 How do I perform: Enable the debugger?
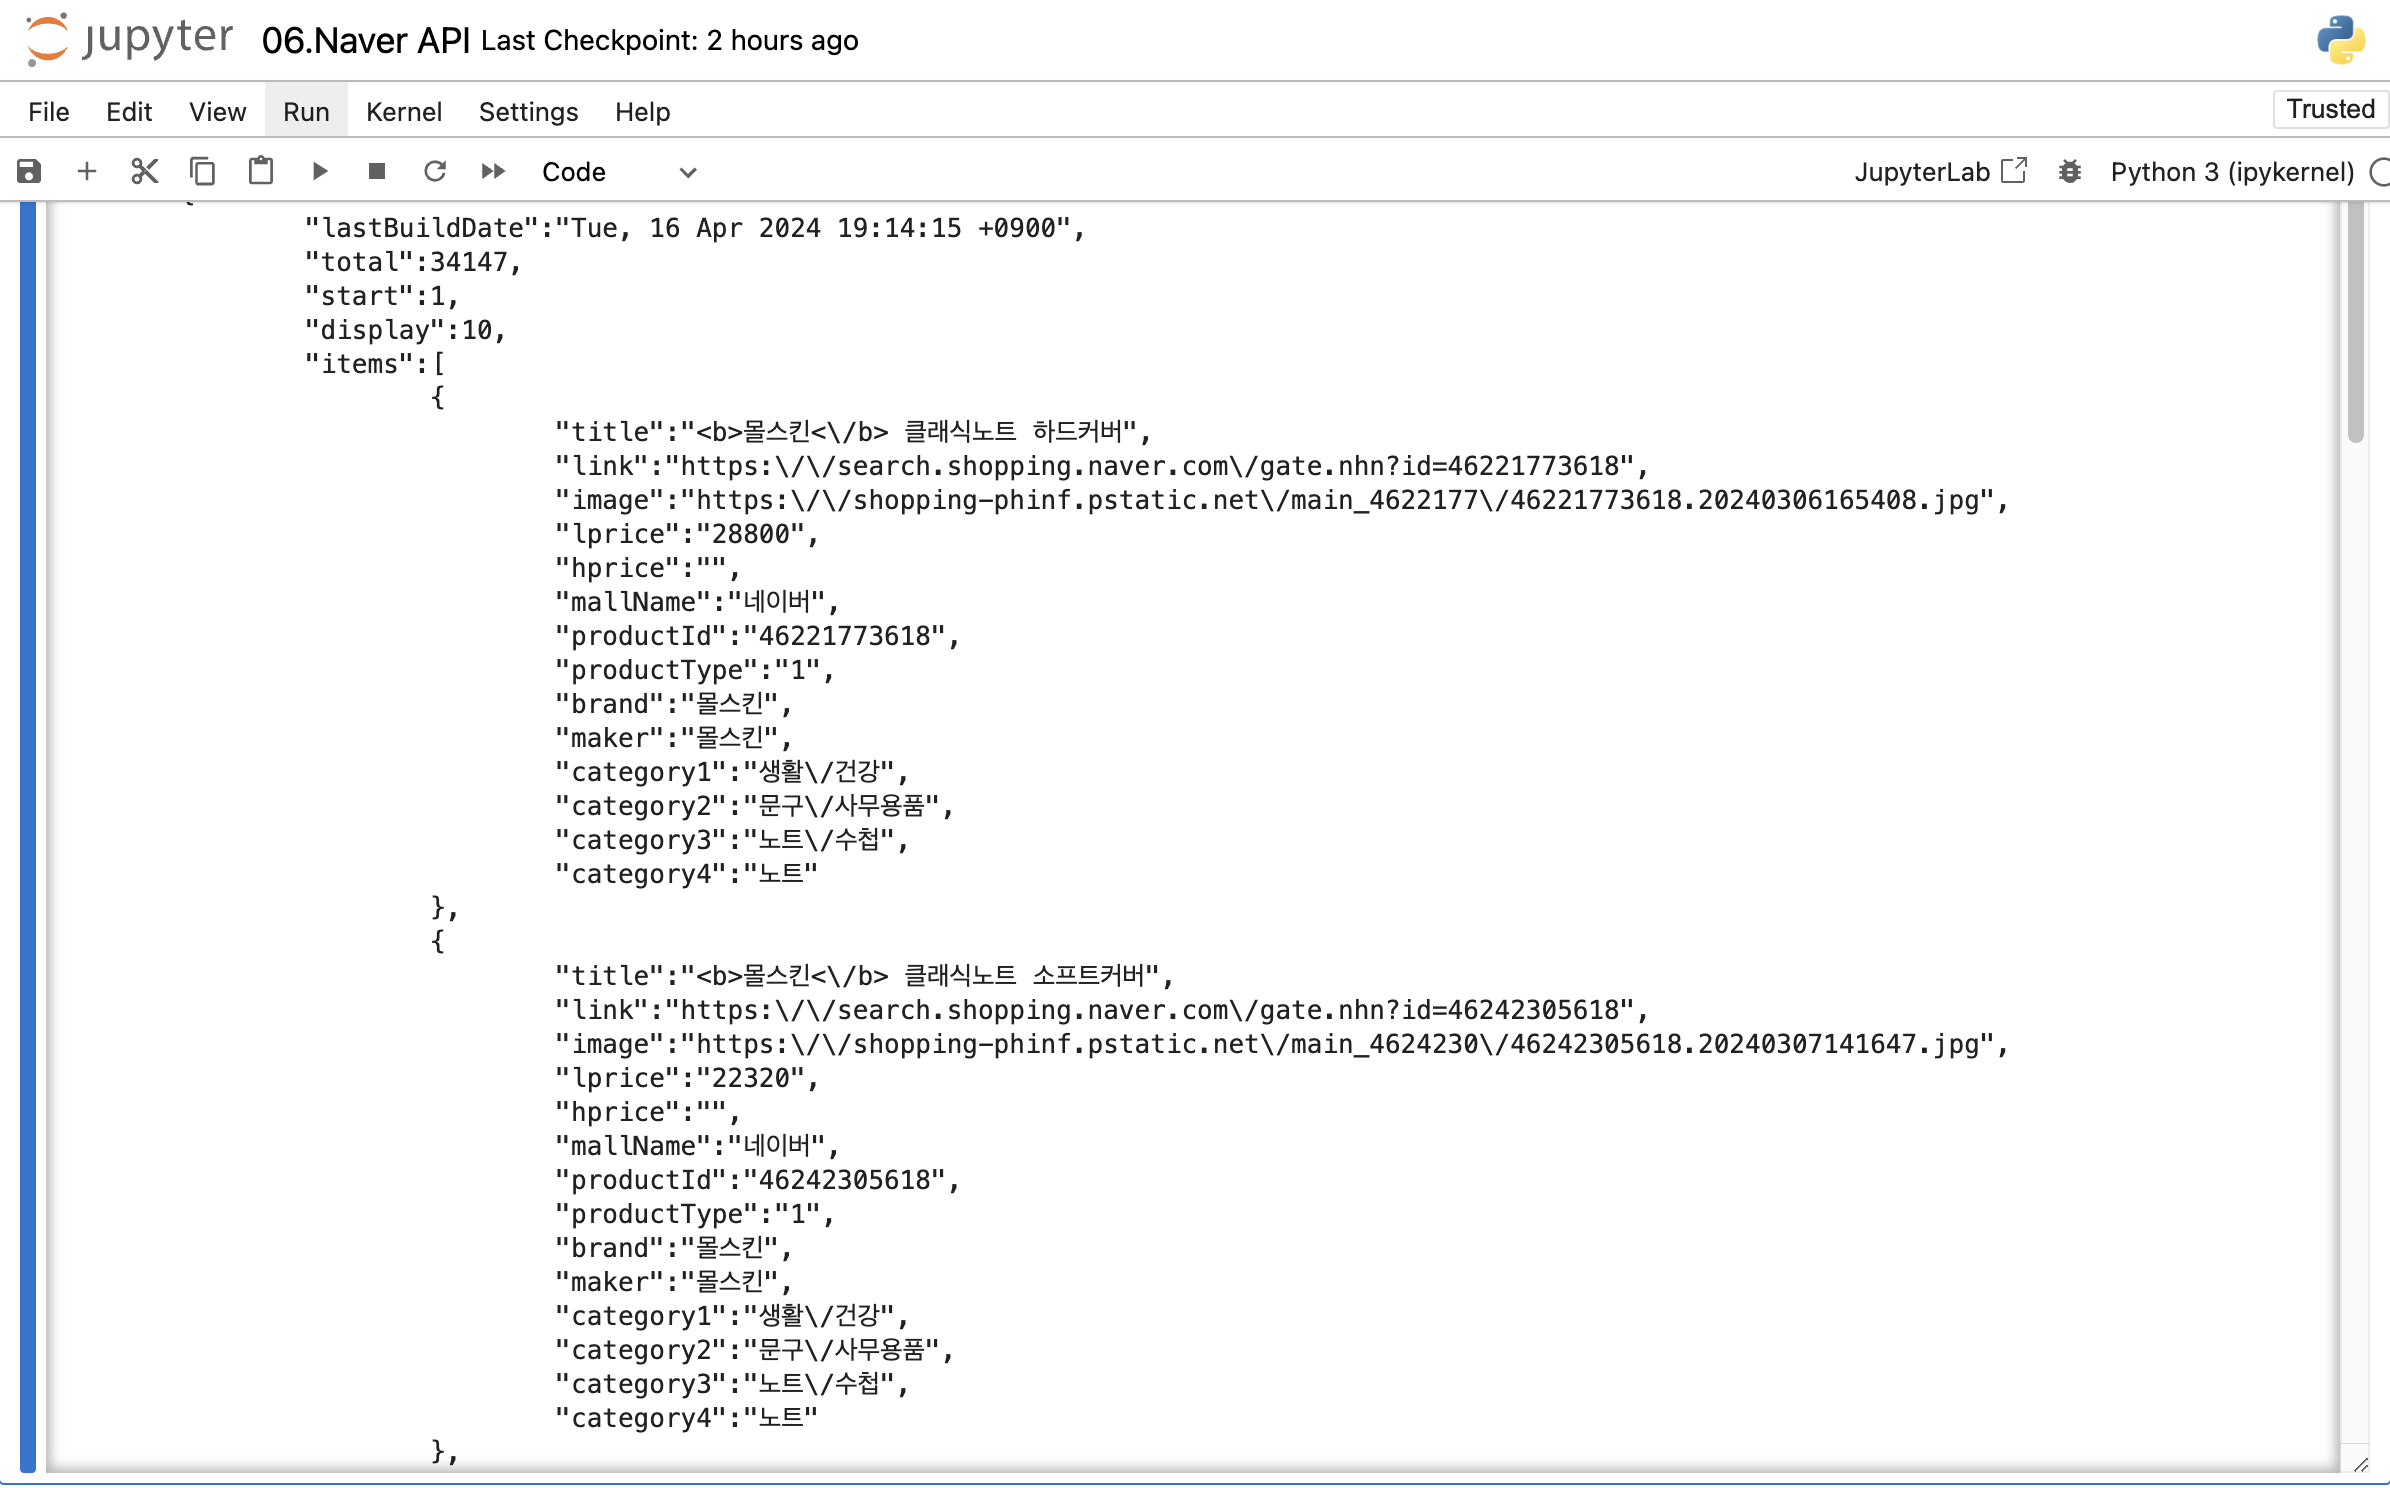(2069, 171)
